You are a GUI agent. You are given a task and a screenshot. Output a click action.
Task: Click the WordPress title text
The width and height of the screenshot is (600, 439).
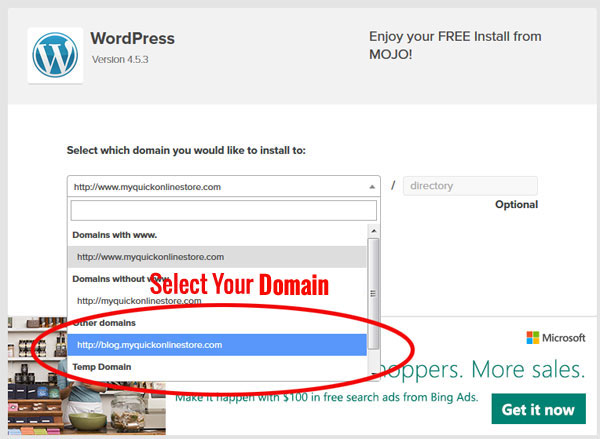point(132,38)
